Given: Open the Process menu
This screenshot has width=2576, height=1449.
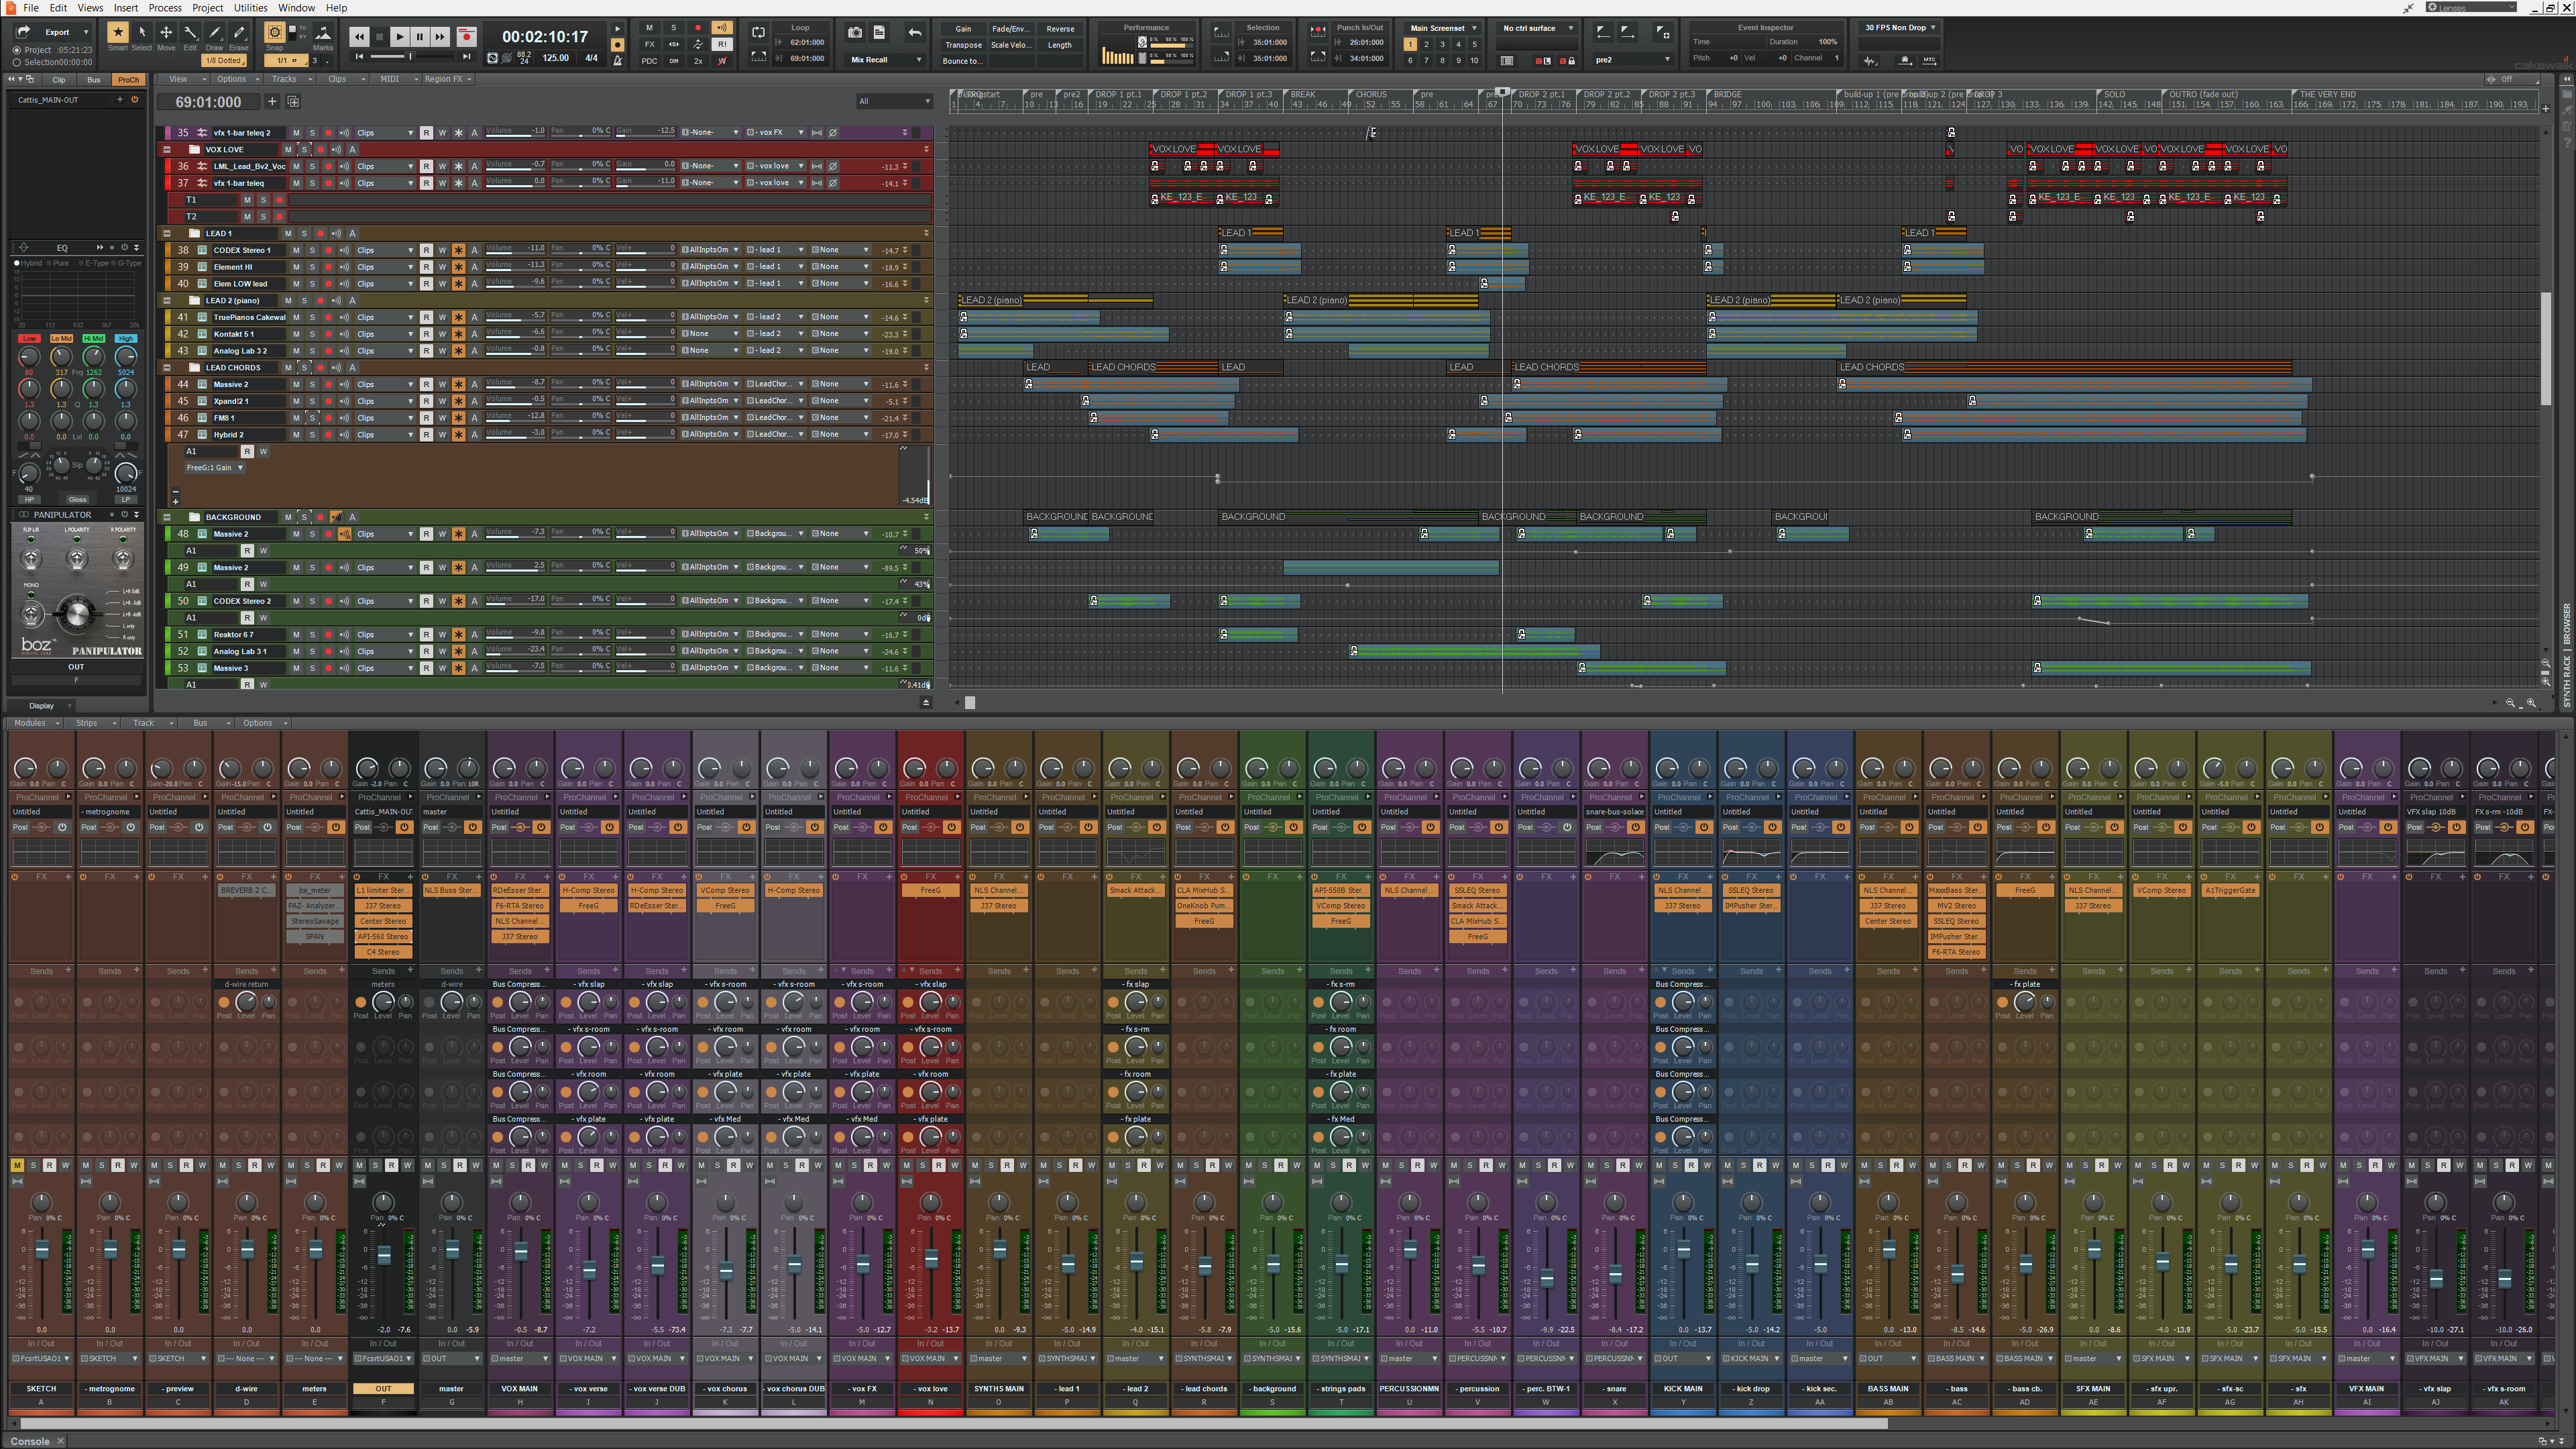Looking at the screenshot, I should point(165,7).
